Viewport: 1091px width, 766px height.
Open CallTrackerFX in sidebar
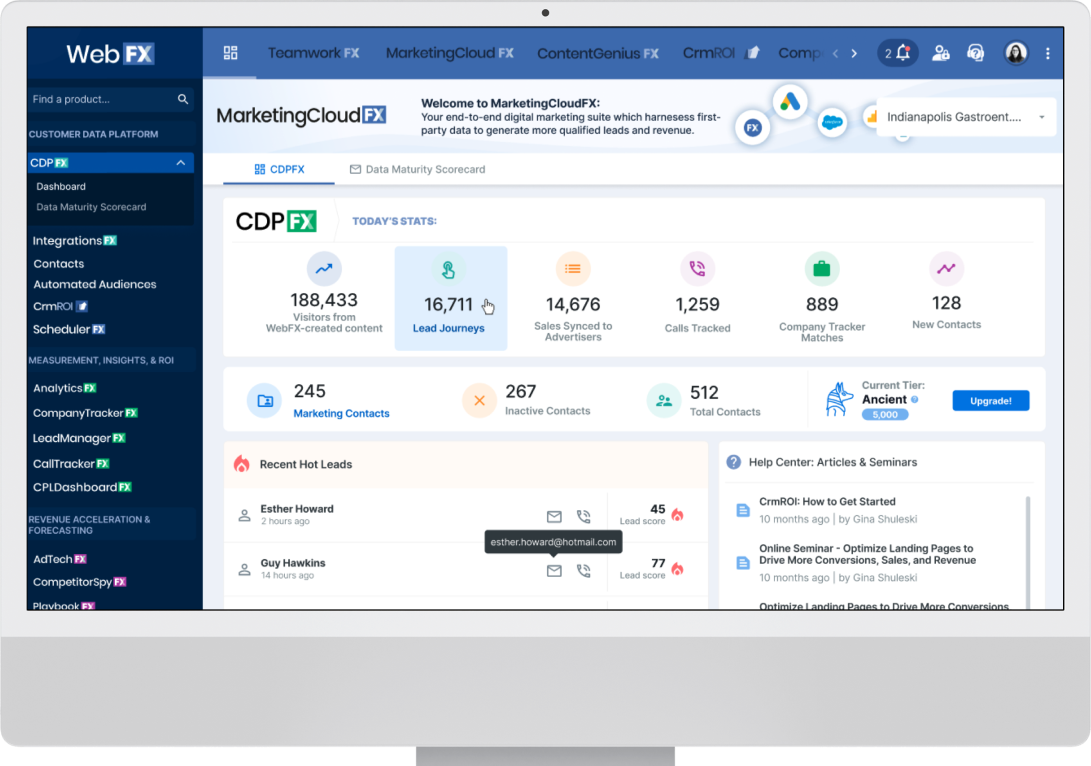(71, 463)
